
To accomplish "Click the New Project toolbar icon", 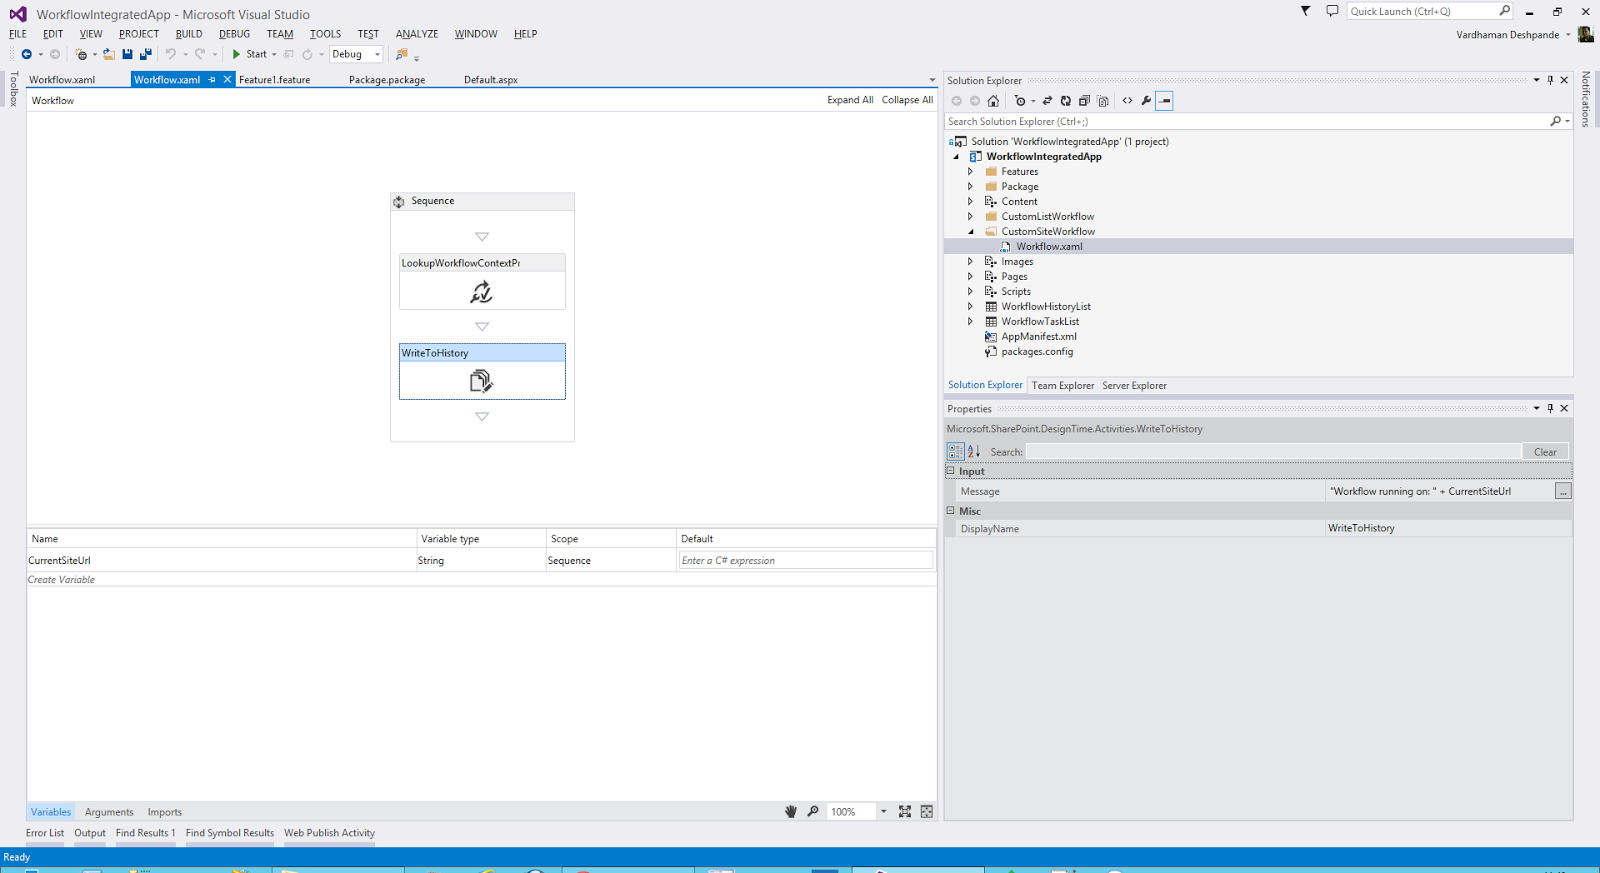I will coord(81,54).
